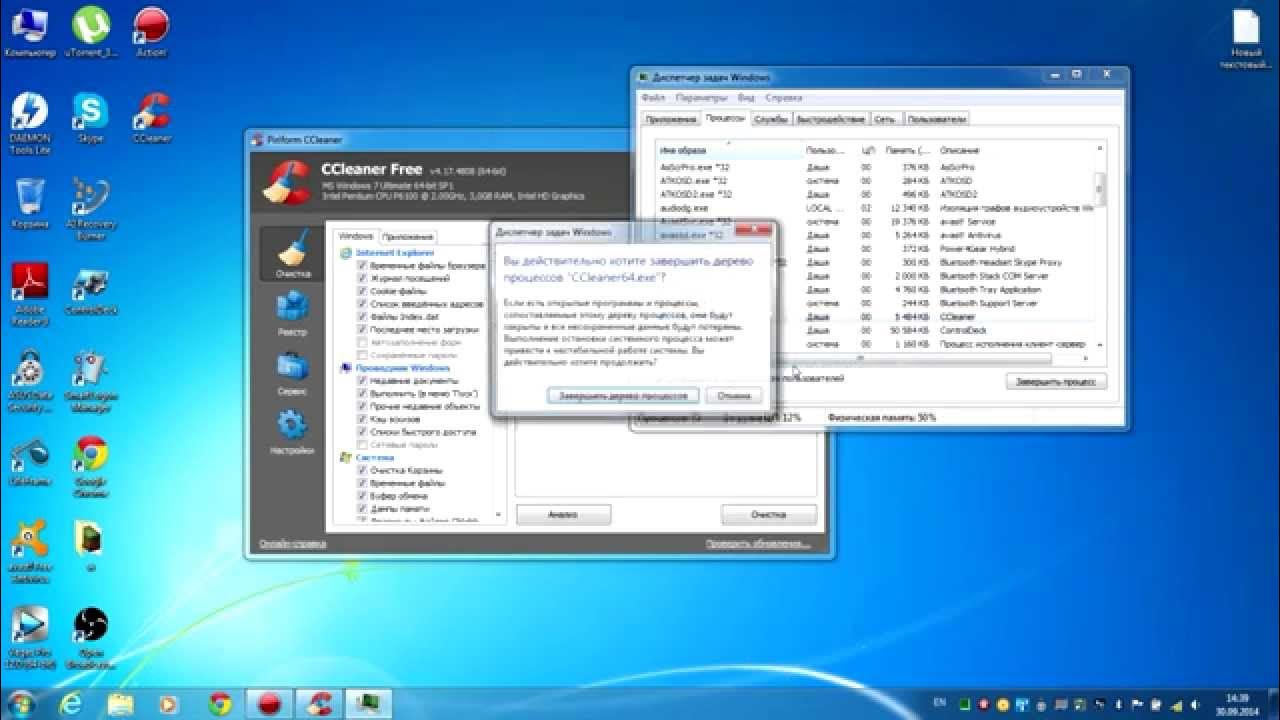Click Завершить процесс button in Task Manager
The height and width of the screenshot is (720, 1280).
(x=1056, y=382)
